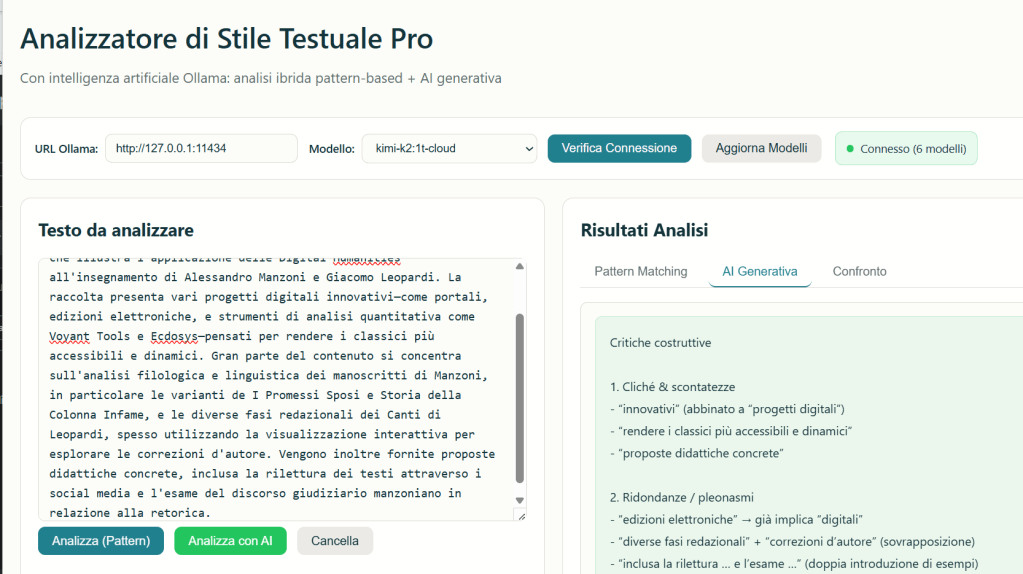Focus the URL Ollama input field
The height and width of the screenshot is (574, 1023).
pos(201,148)
